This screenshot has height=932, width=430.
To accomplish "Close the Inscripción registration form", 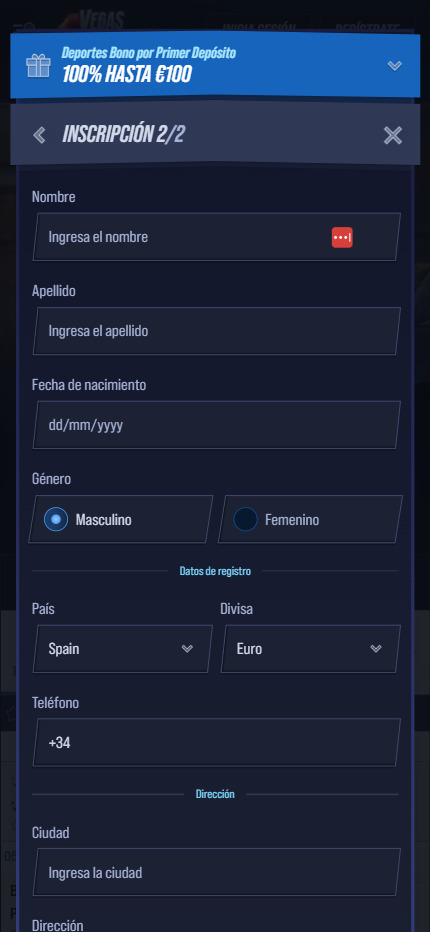I will (x=393, y=136).
